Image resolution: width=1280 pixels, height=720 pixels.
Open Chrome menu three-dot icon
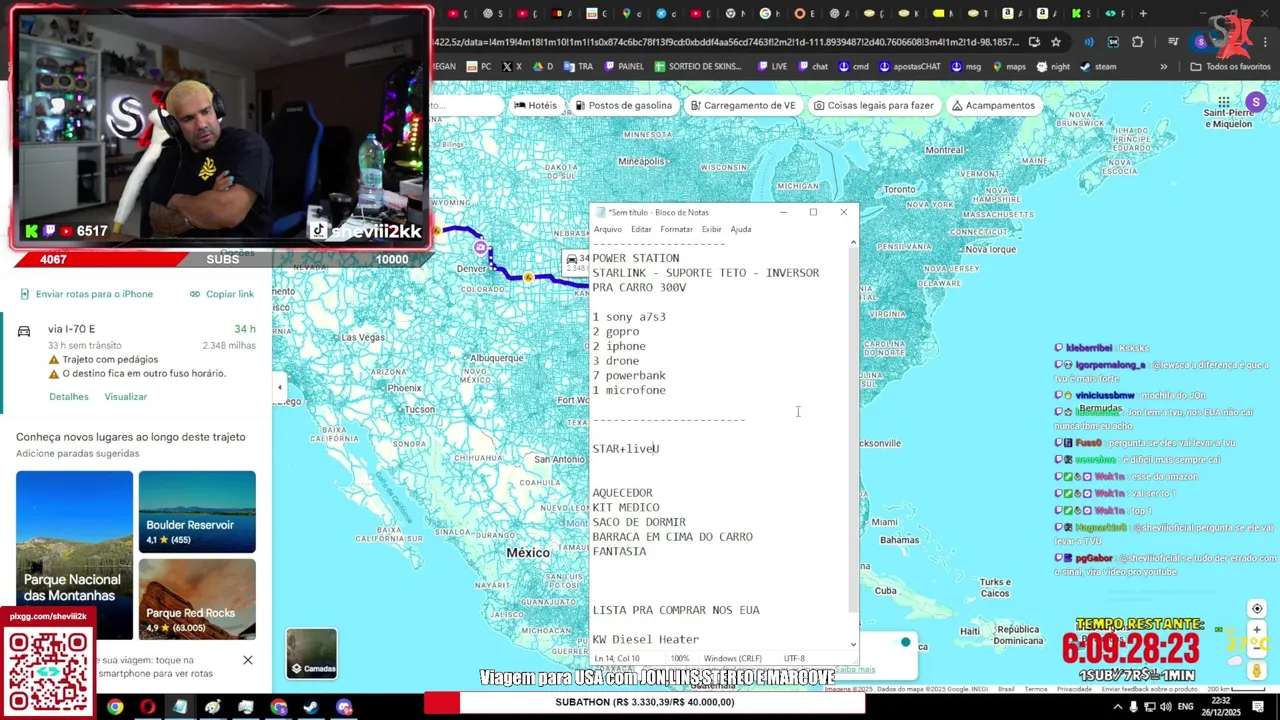pyautogui.click(x=1265, y=42)
